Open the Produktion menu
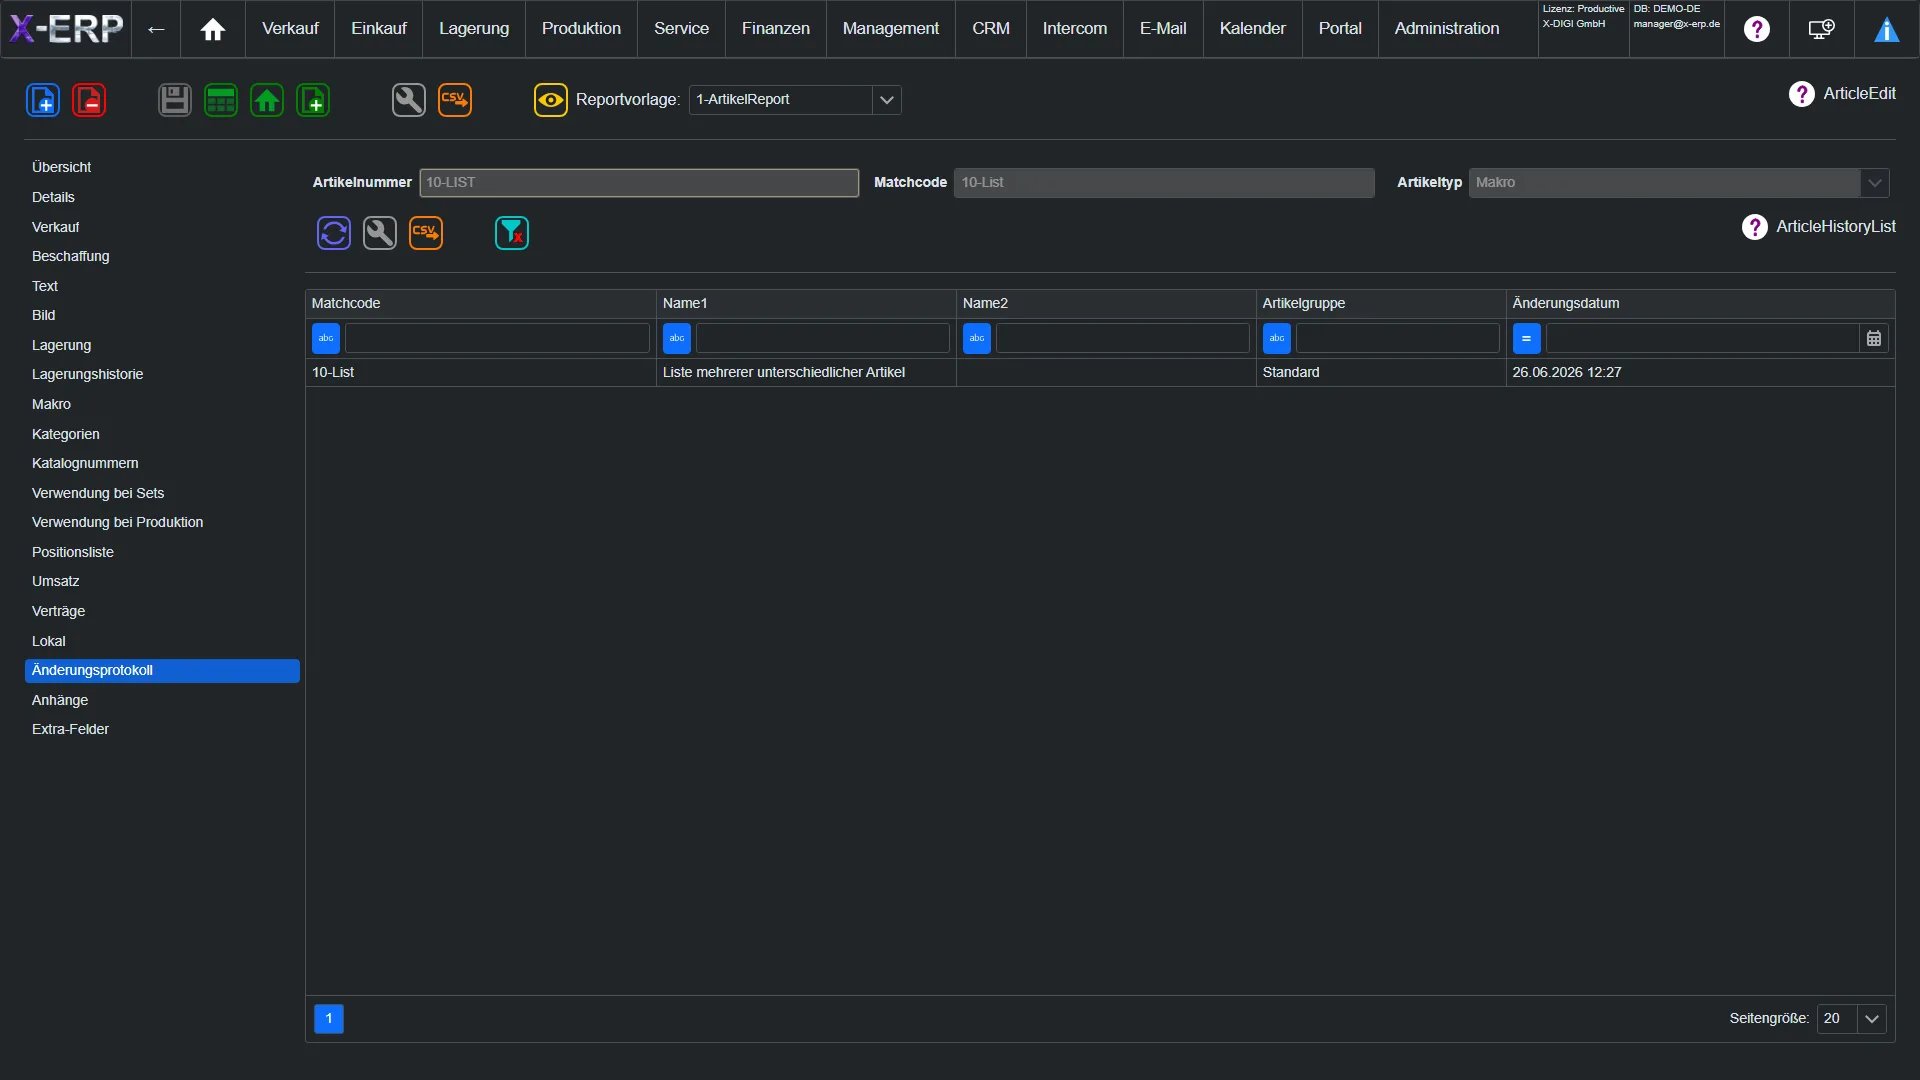The width and height of the screenshot is (1920, 1080). (581, 29)
